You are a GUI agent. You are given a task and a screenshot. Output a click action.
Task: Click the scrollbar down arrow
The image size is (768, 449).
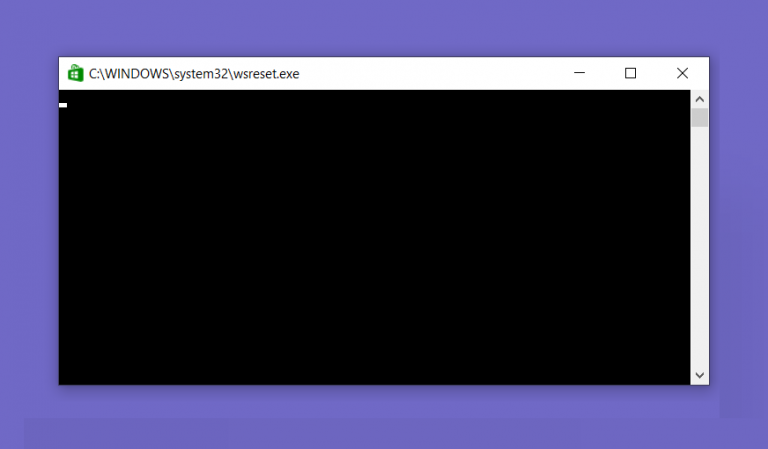[x=699, y=375]
